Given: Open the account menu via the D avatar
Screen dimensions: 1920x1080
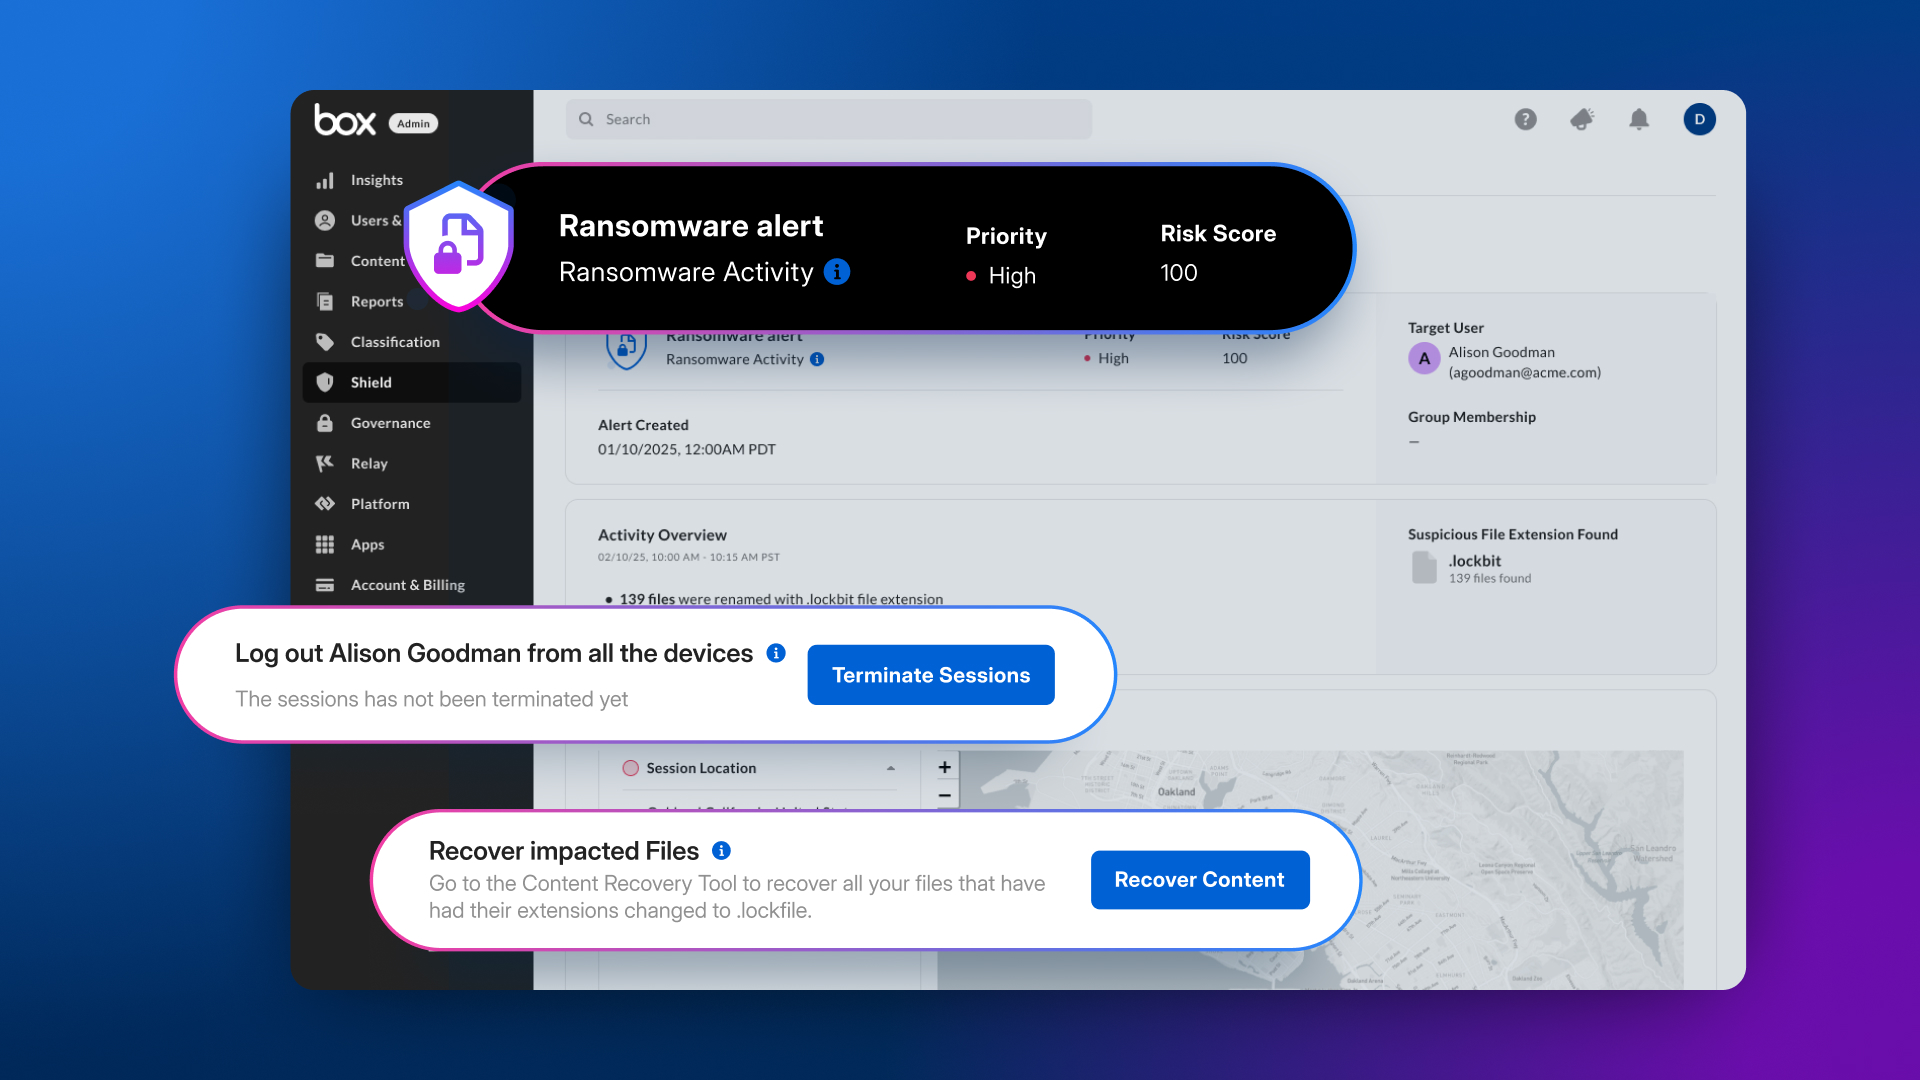Looking at the screenshot, I should (1700, 119).
